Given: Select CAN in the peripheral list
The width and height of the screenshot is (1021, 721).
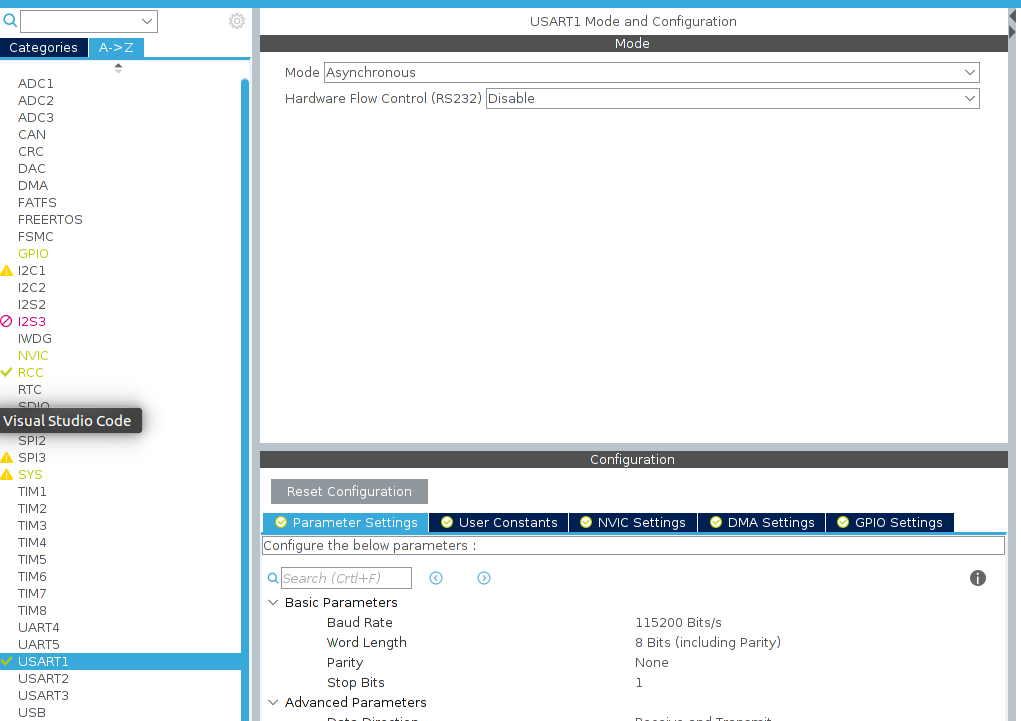Looking at the screenshot, I should pos(32,134).
